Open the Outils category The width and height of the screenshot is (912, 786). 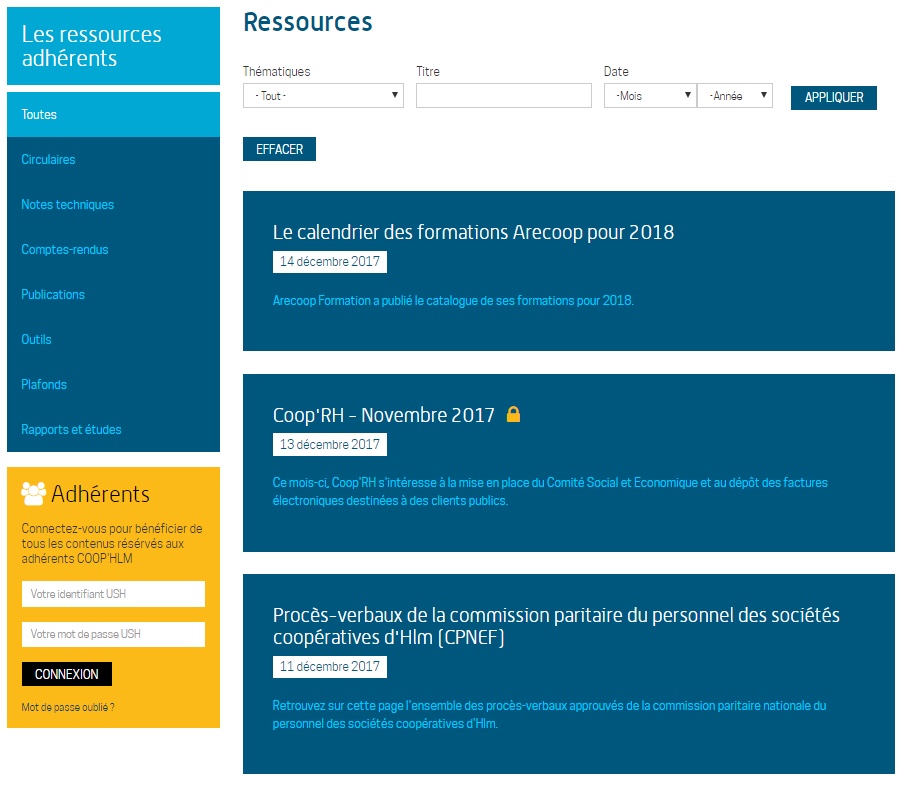click(36, 339)
